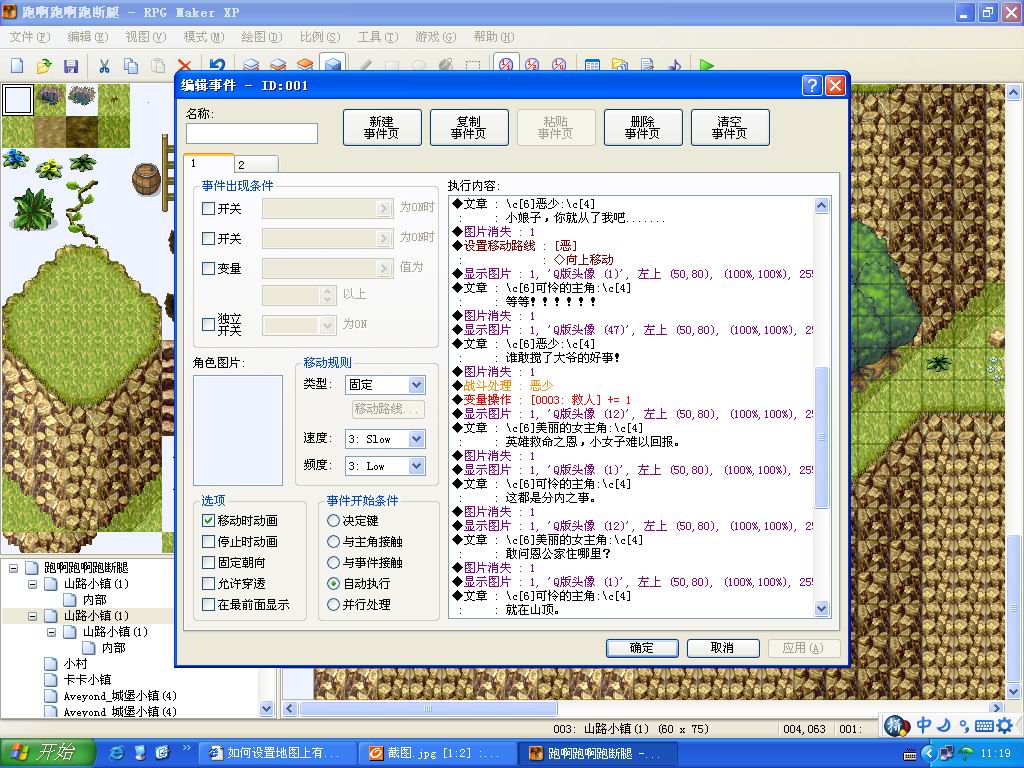Save the project using the floppy icon
The height and width of the screenshot is (768, 1024).
(71, 65)
